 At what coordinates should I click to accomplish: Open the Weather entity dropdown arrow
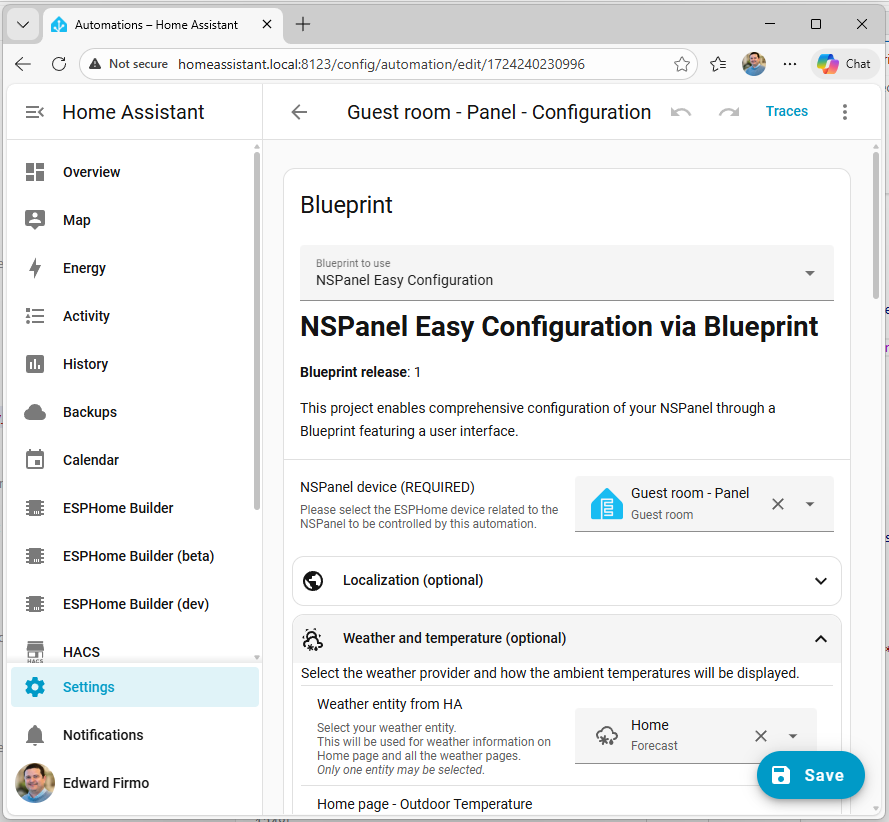(x=793, y=736)
